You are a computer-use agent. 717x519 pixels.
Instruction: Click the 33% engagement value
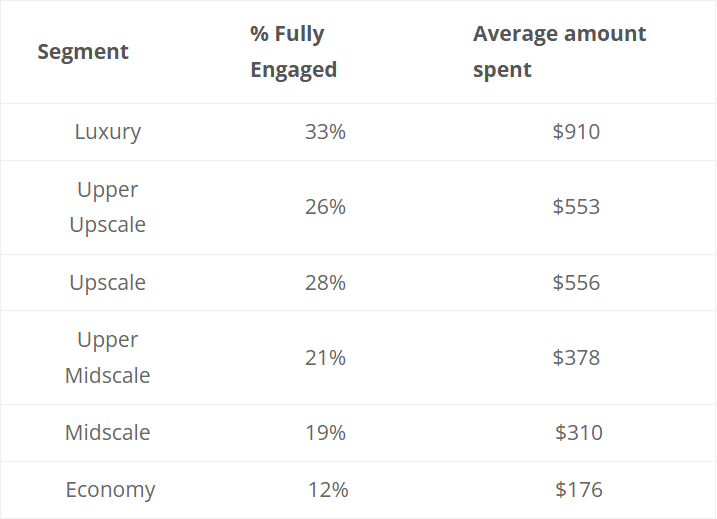pos(325,132)
